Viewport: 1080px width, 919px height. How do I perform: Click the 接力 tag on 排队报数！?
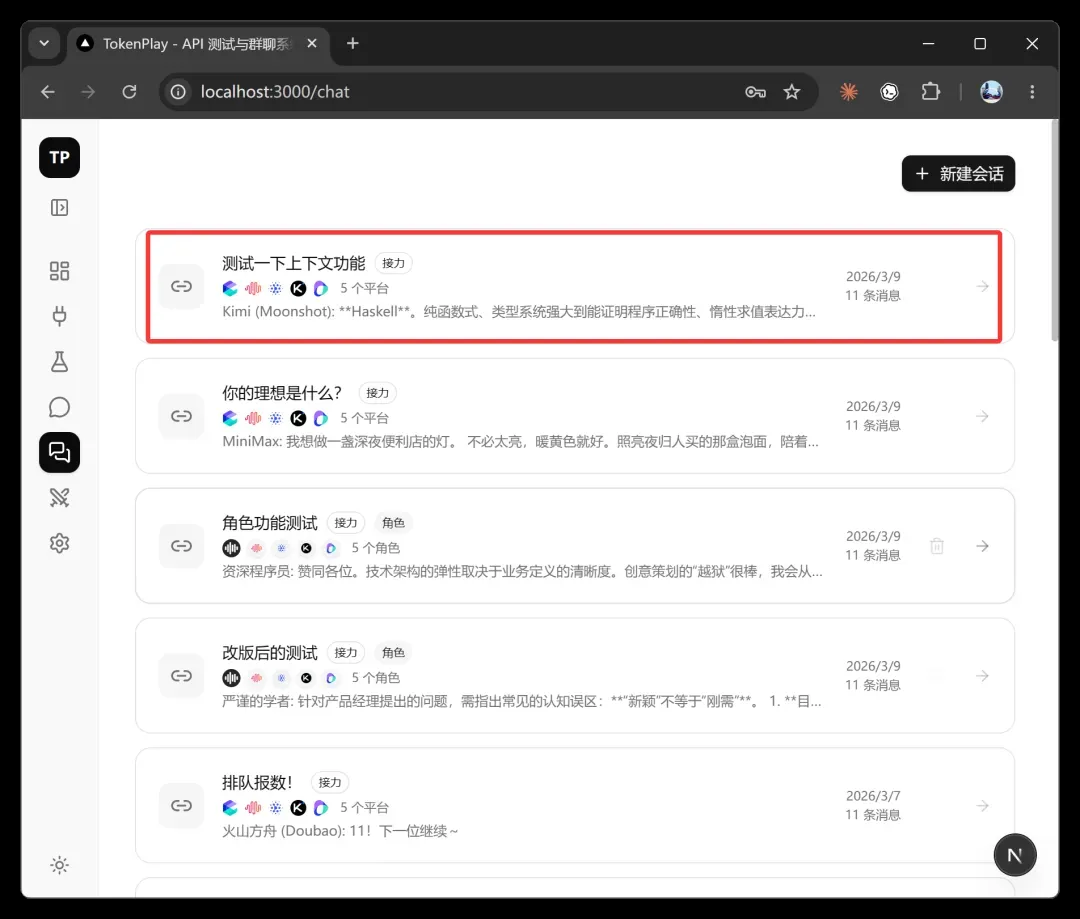click(330, 783)
